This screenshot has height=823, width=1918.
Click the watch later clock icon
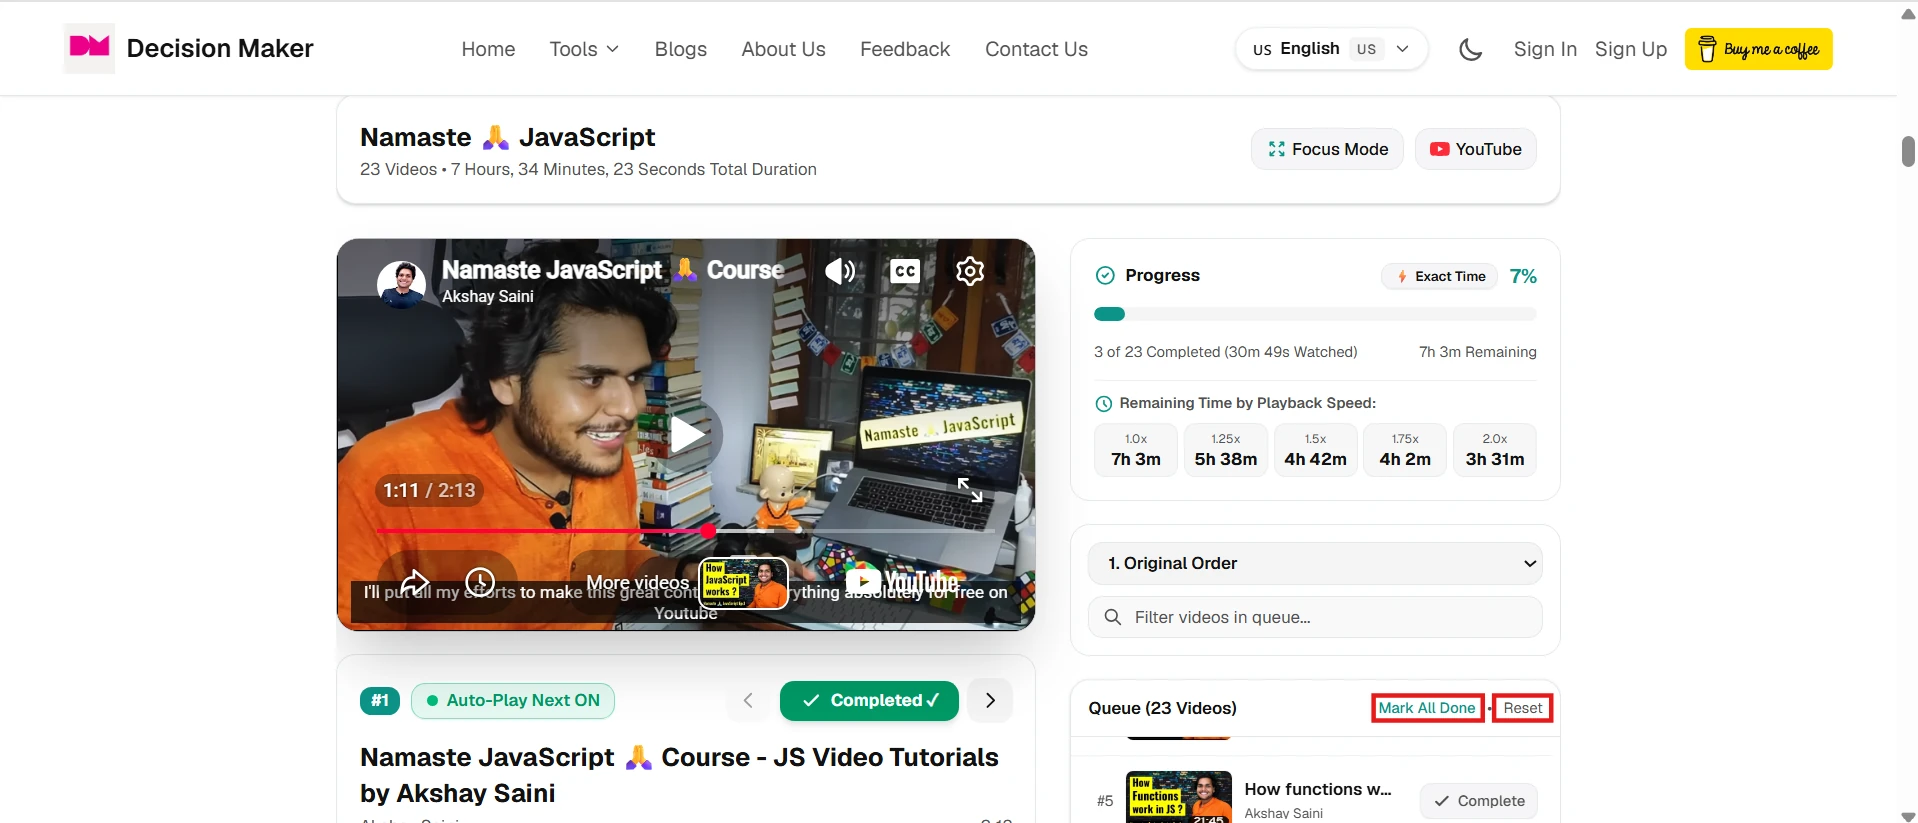pos(480,581)
